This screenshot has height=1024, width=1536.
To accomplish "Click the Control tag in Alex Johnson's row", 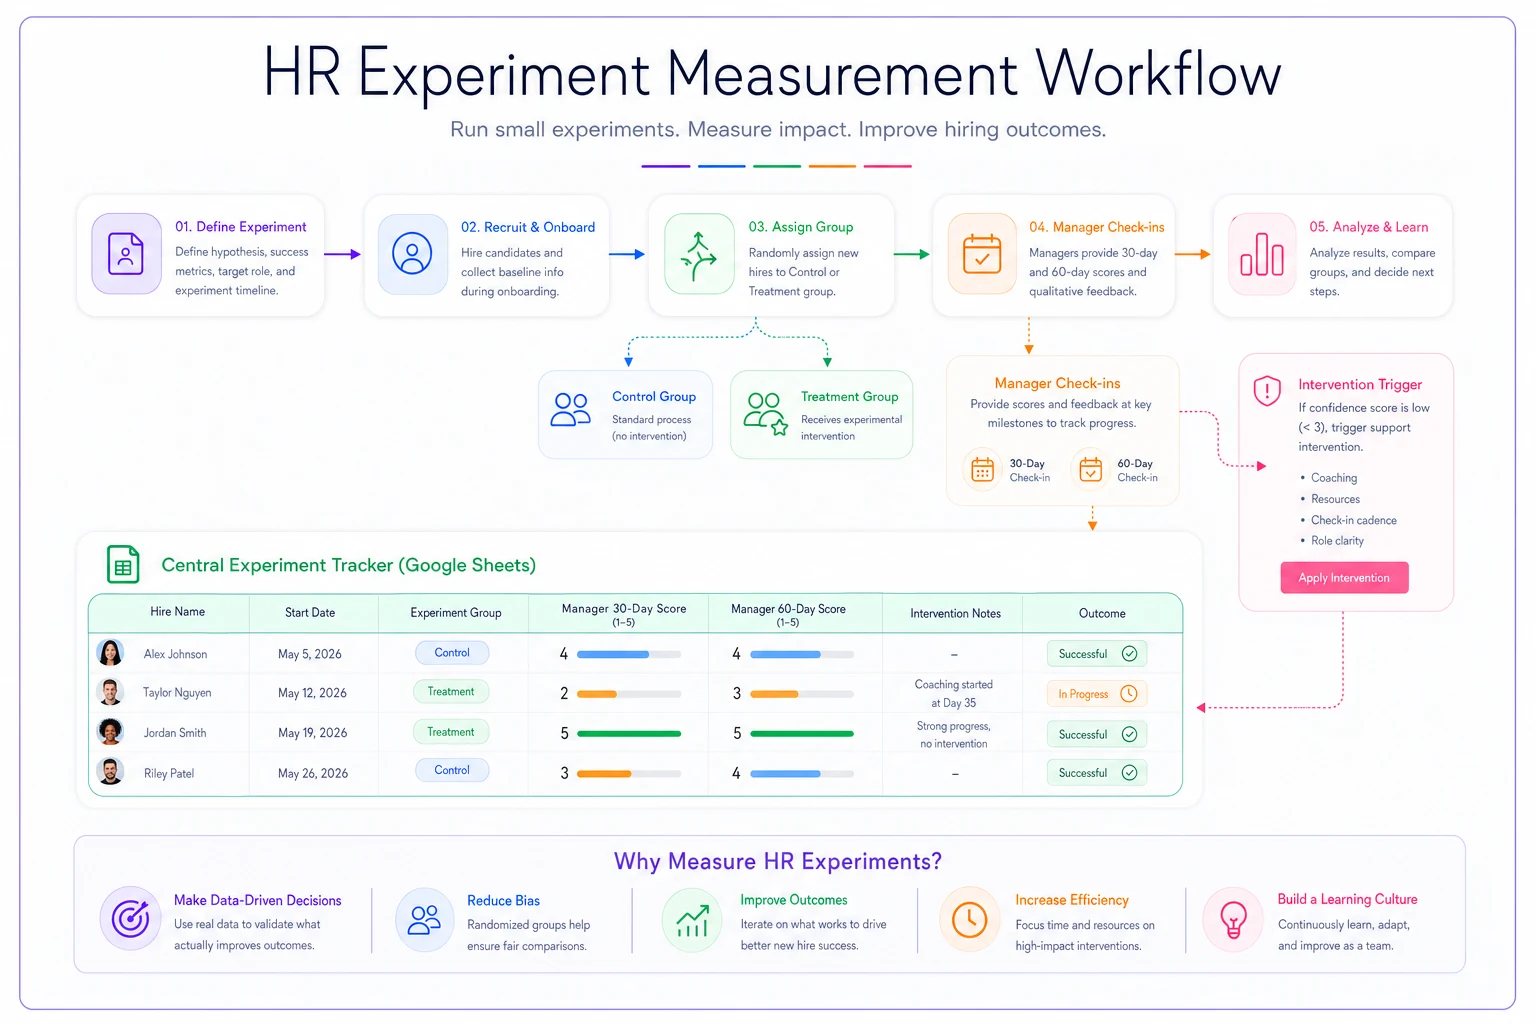I will (x=452, y=653).
